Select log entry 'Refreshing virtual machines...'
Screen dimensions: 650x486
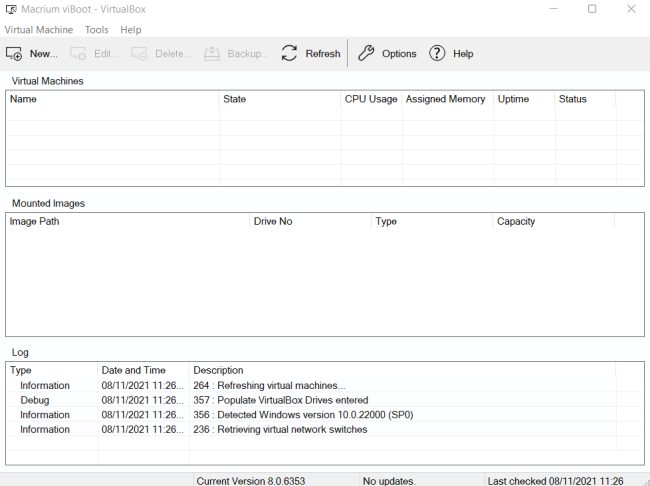(311, 386)
